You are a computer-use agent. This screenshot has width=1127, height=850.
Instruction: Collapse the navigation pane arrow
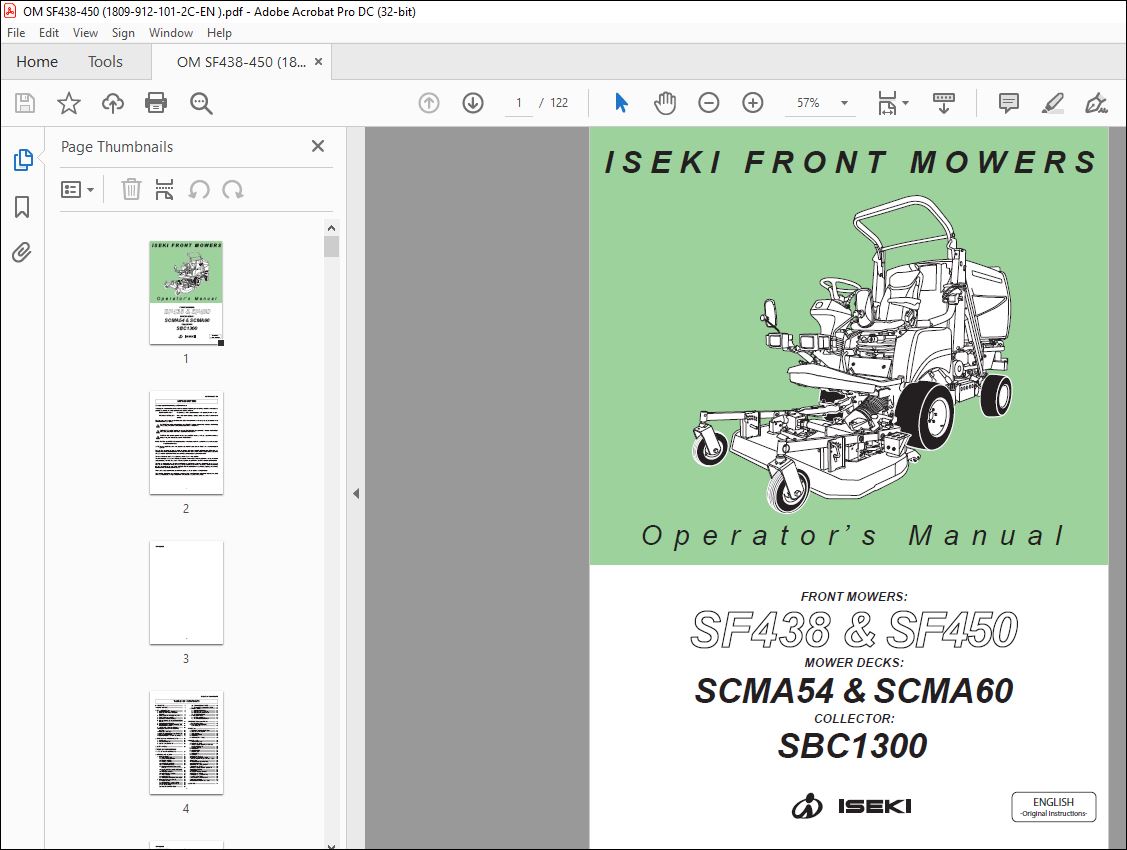[x=356, y=494]
